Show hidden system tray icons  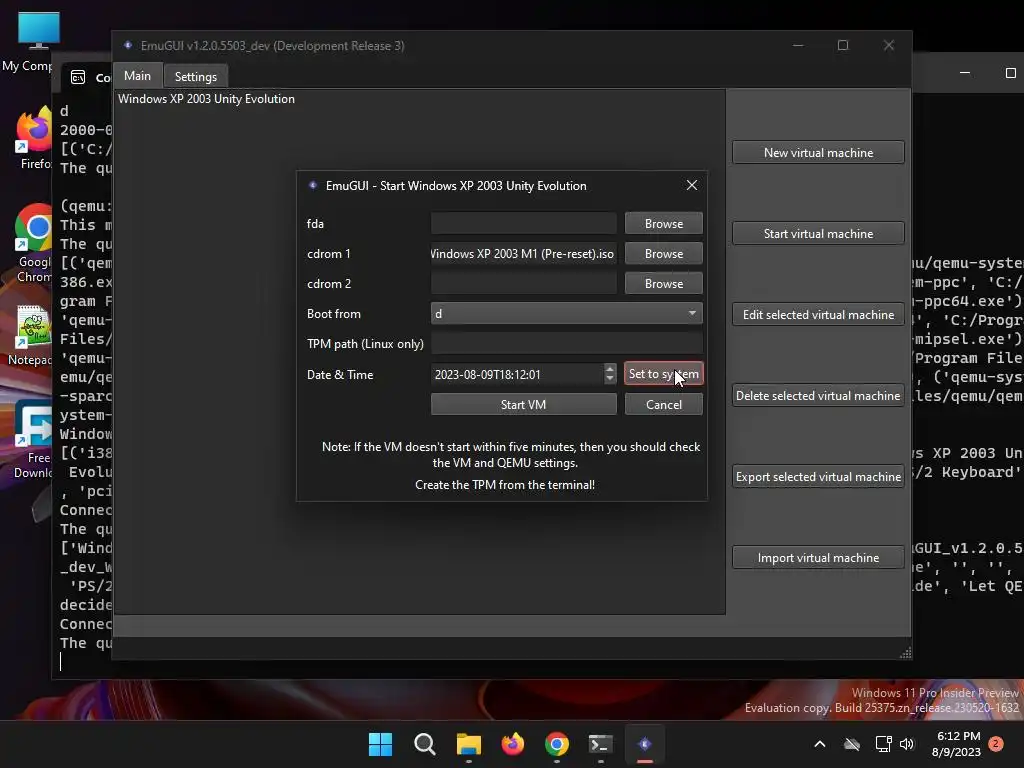[x=820, y=744]
